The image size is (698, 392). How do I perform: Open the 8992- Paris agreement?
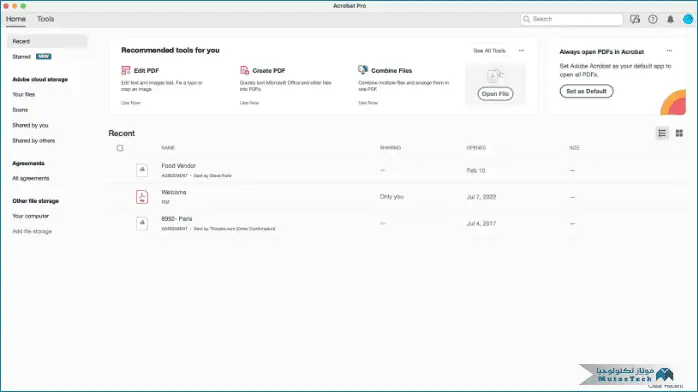tap(177, 219)
